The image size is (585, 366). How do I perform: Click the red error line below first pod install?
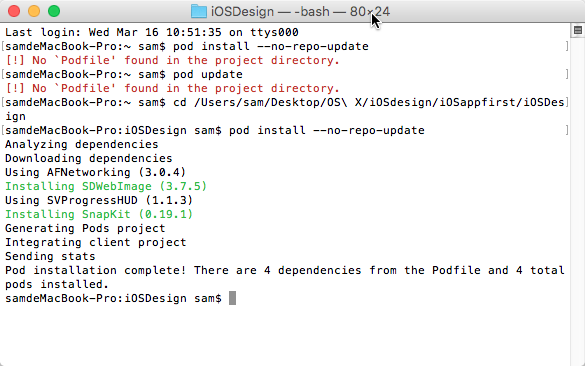tap(172, 60)
